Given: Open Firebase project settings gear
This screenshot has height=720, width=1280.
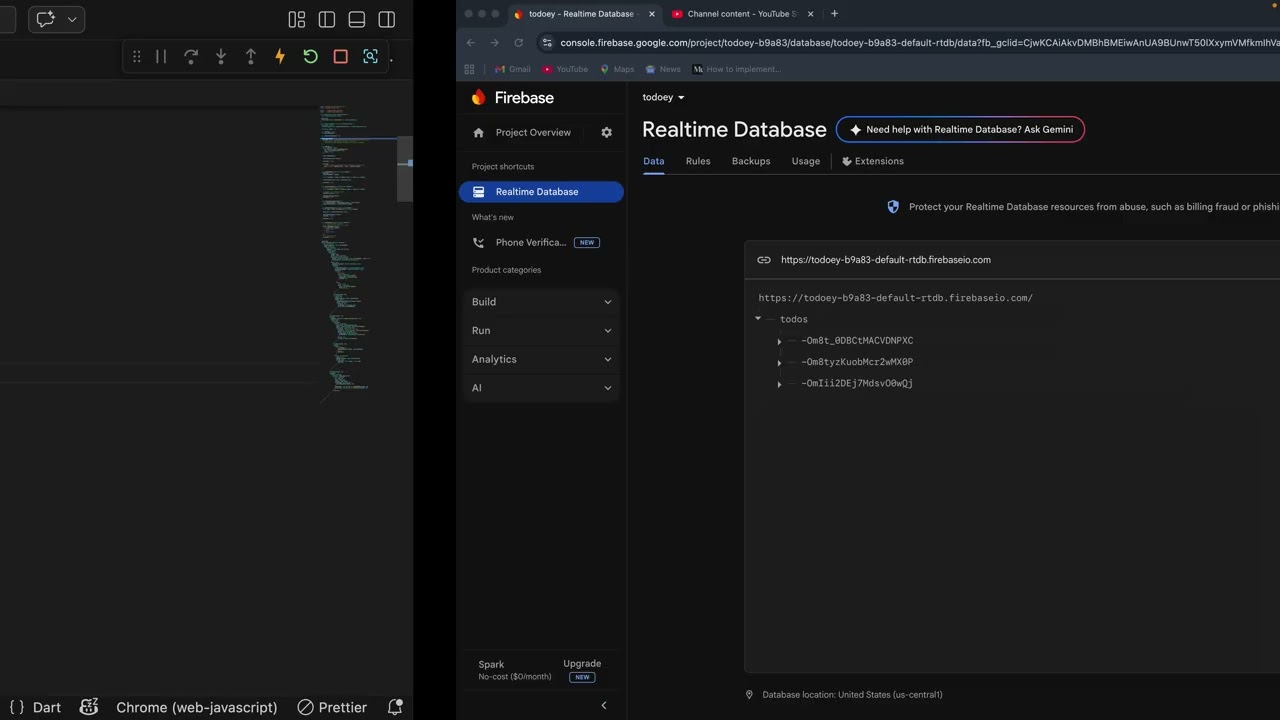Looking at the screenshot, I should pos(606,132).
